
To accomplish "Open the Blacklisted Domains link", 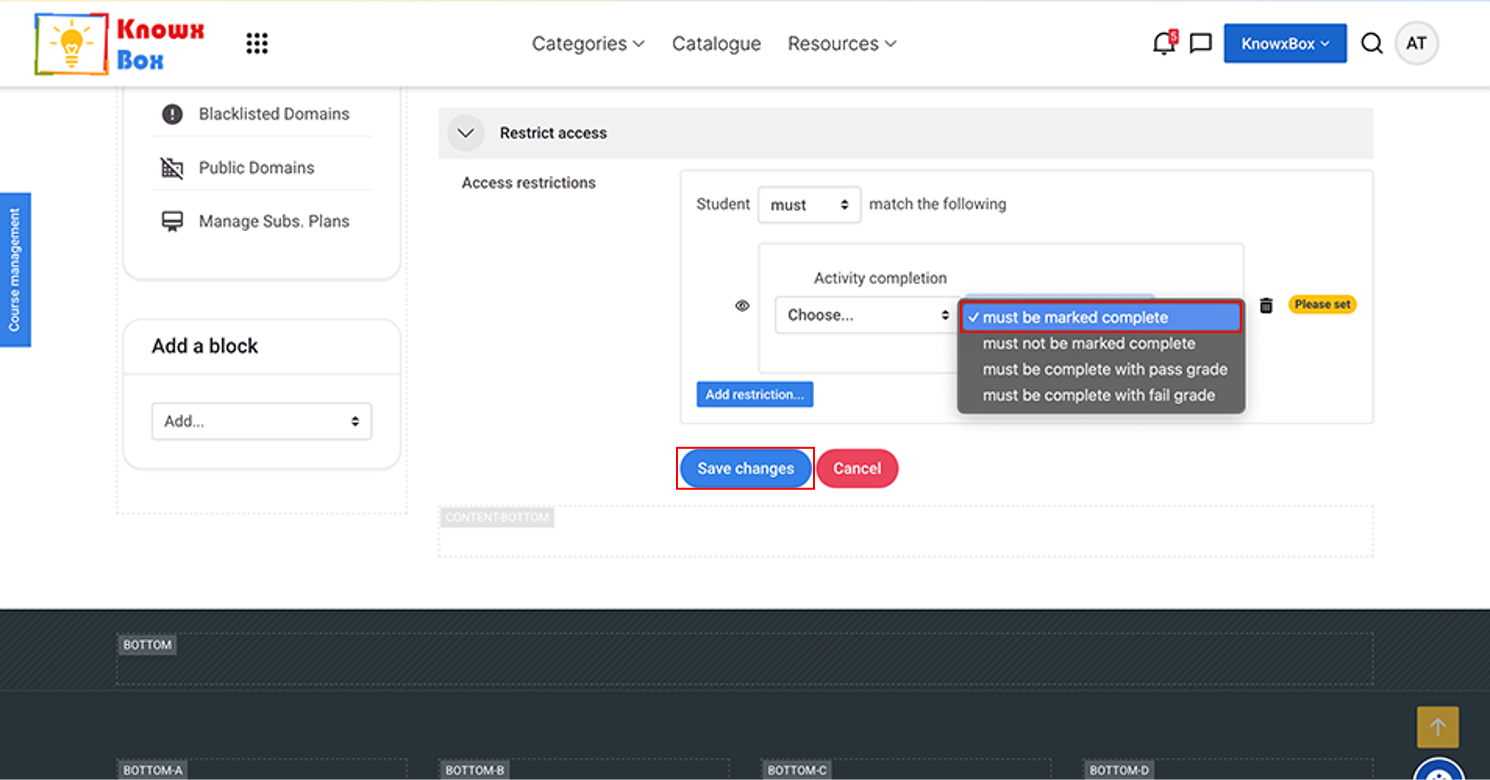I will point(274,114).
